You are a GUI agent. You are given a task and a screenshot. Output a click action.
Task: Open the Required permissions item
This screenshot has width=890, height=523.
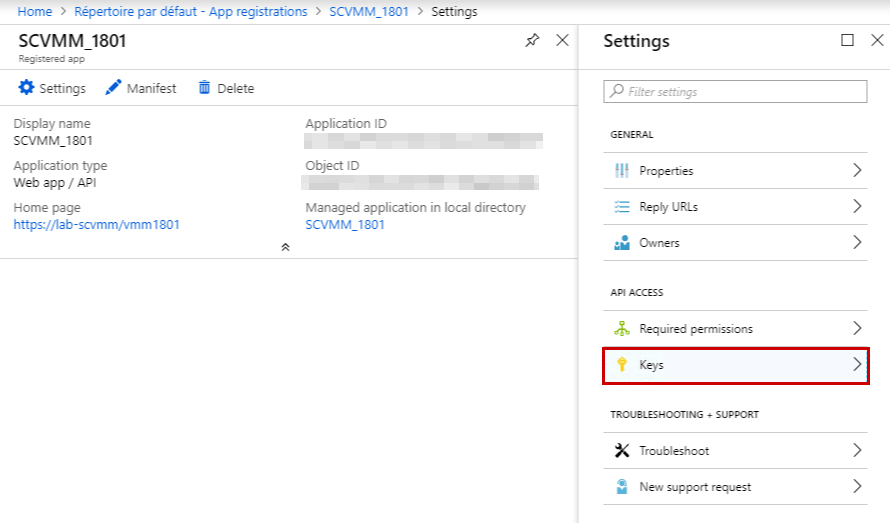736,328
